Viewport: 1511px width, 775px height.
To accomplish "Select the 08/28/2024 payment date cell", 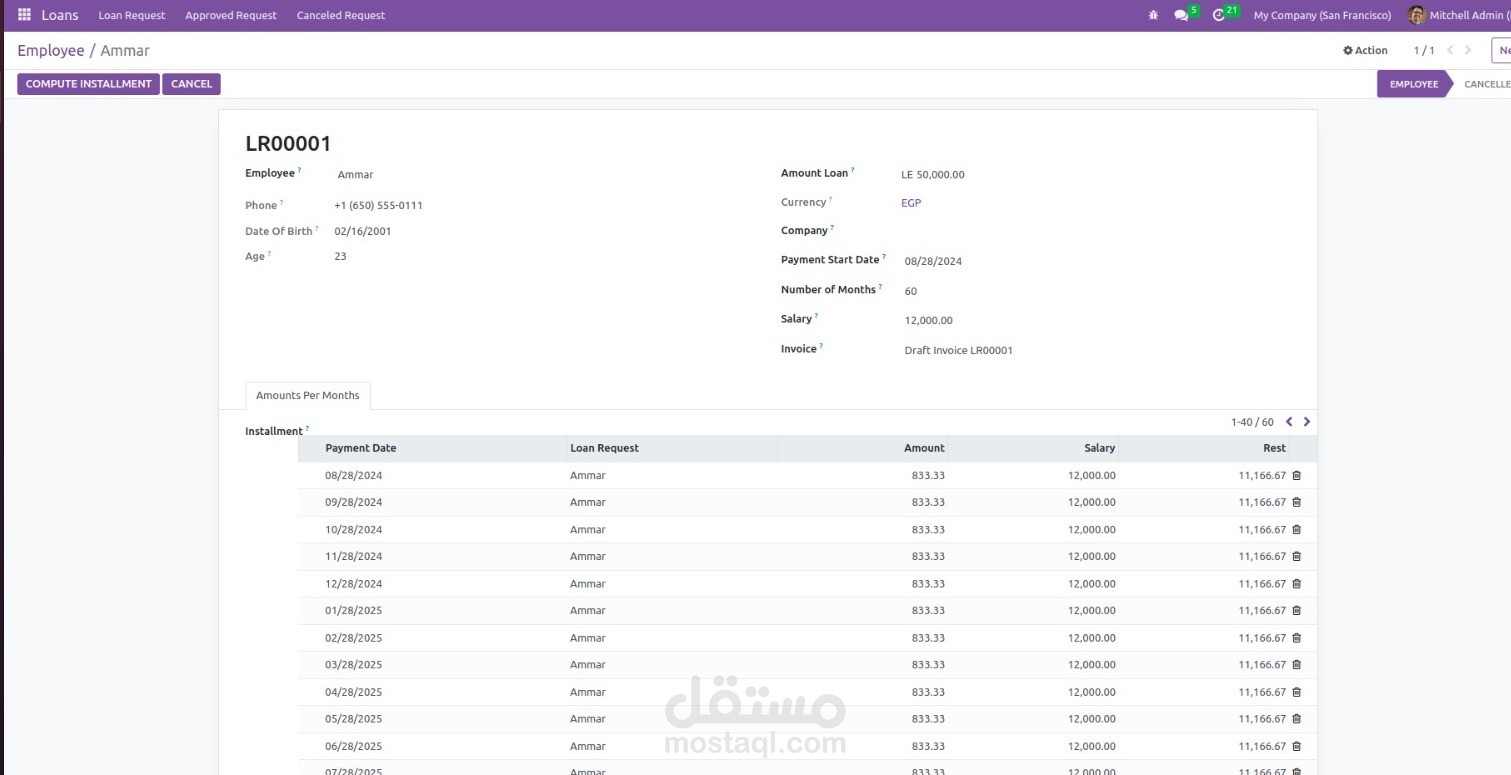I will 354,476.
